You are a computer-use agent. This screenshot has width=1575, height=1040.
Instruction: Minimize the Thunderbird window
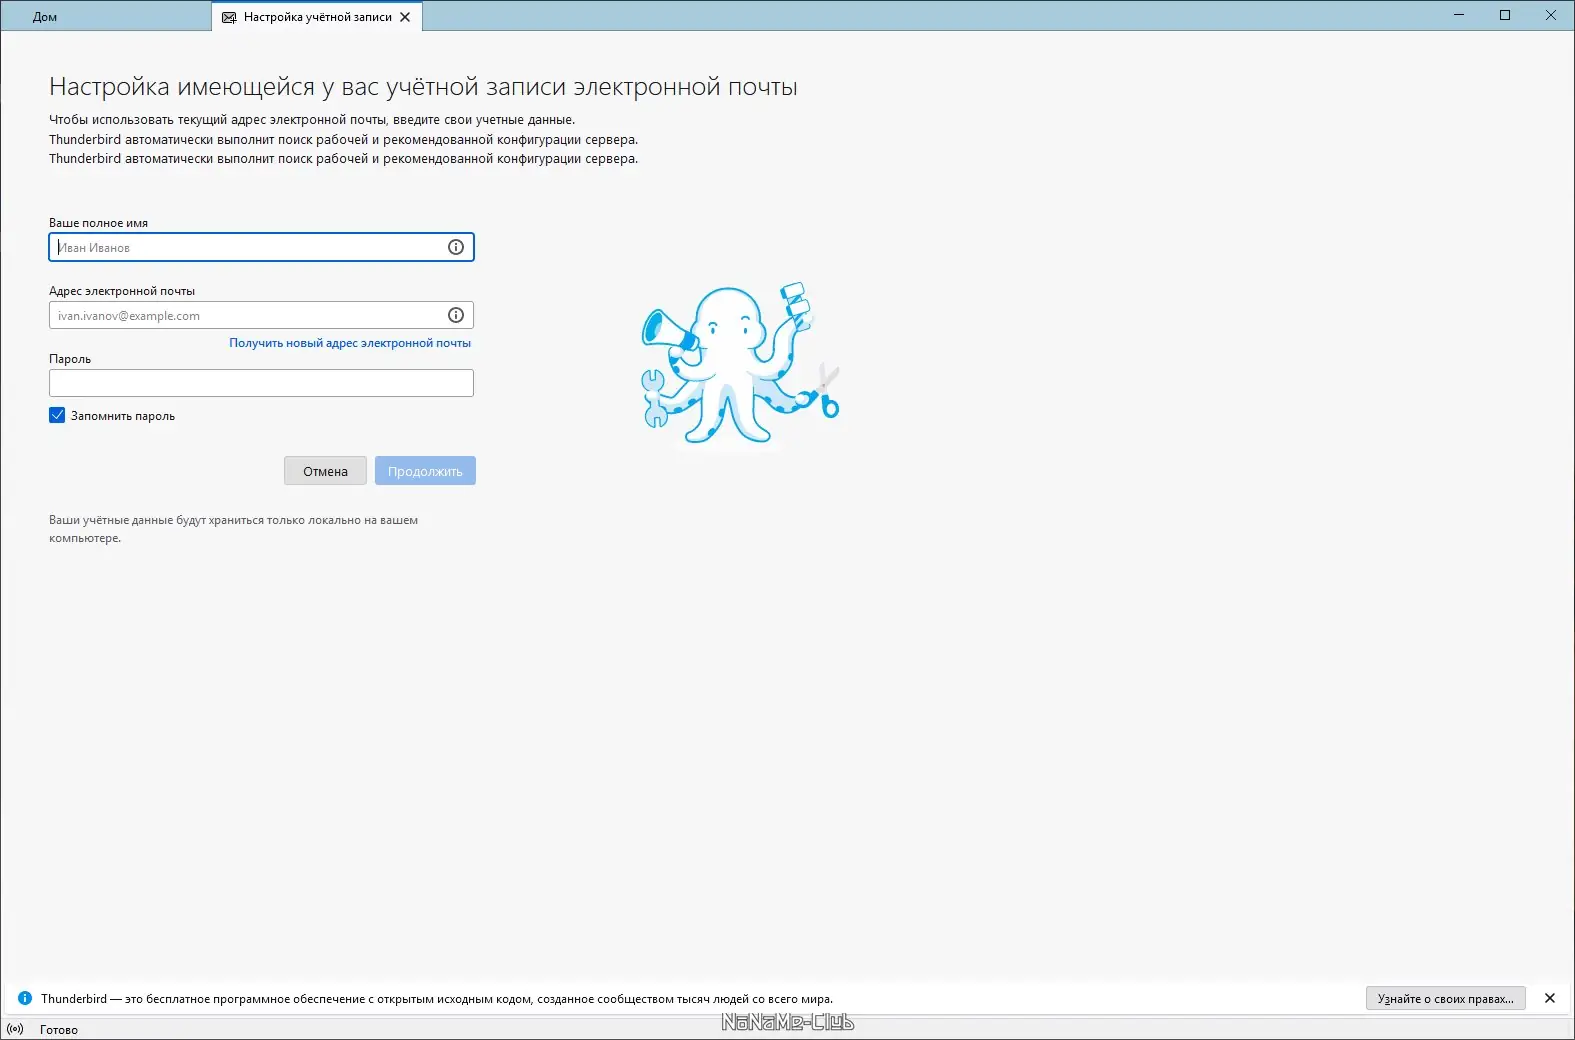tap(1459, 15)
